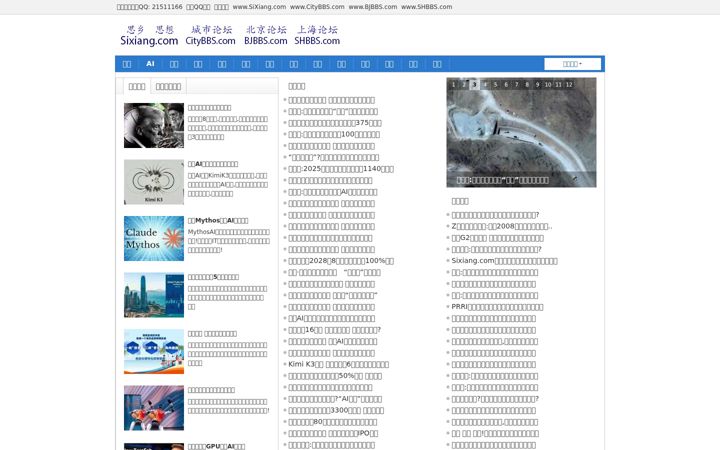720x450 pixels.
Task: Click the QQ: 21511166 contact text
Action: click(x=149, y=7)
